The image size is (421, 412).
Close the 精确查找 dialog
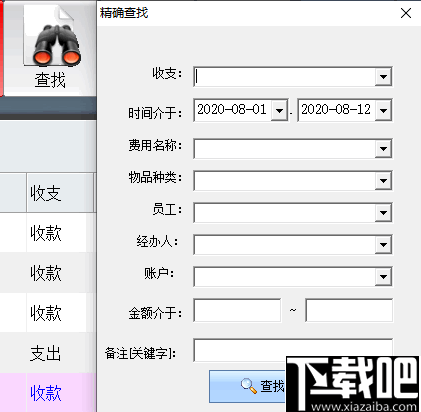tap(406, 13)
